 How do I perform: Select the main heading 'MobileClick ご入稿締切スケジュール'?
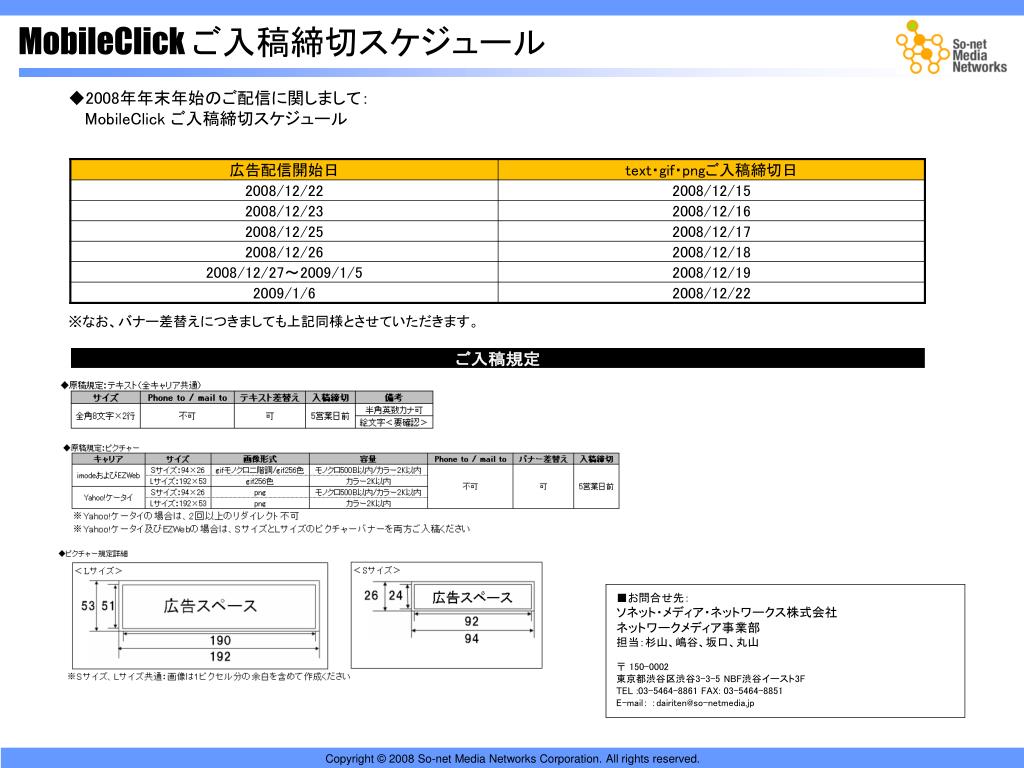281,42
